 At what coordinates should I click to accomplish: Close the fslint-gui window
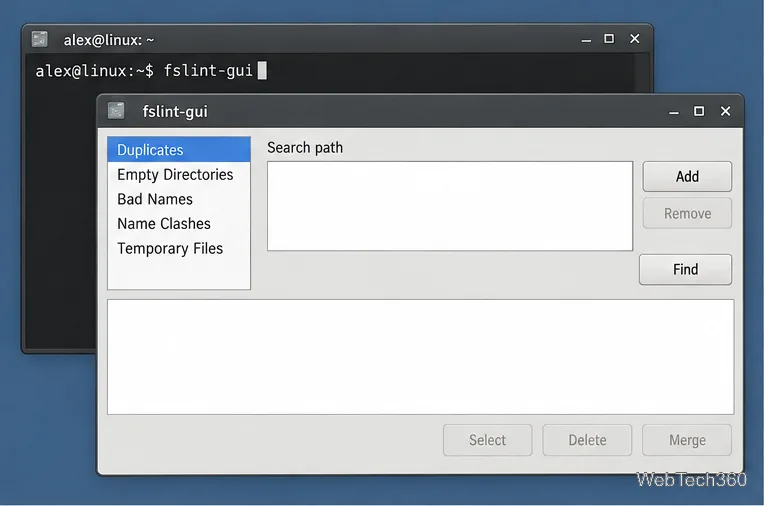(x=726, y=111)
